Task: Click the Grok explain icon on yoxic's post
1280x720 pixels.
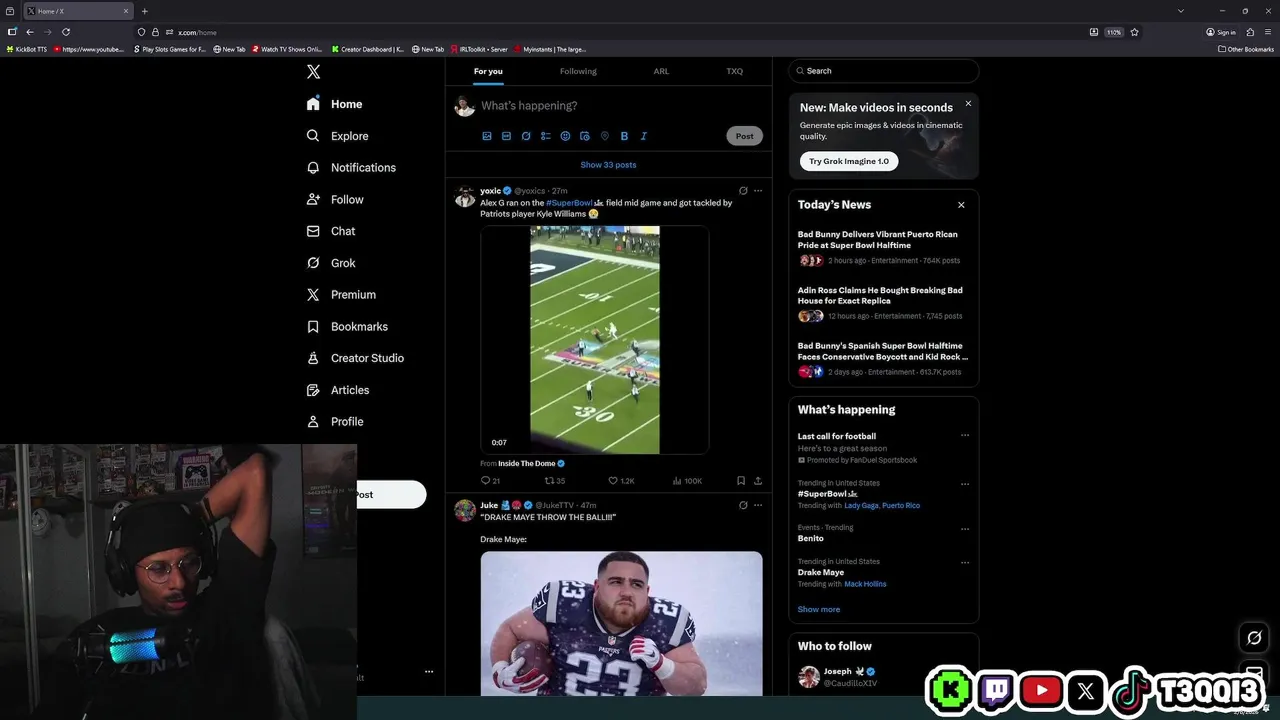Action: pos(743,191)
